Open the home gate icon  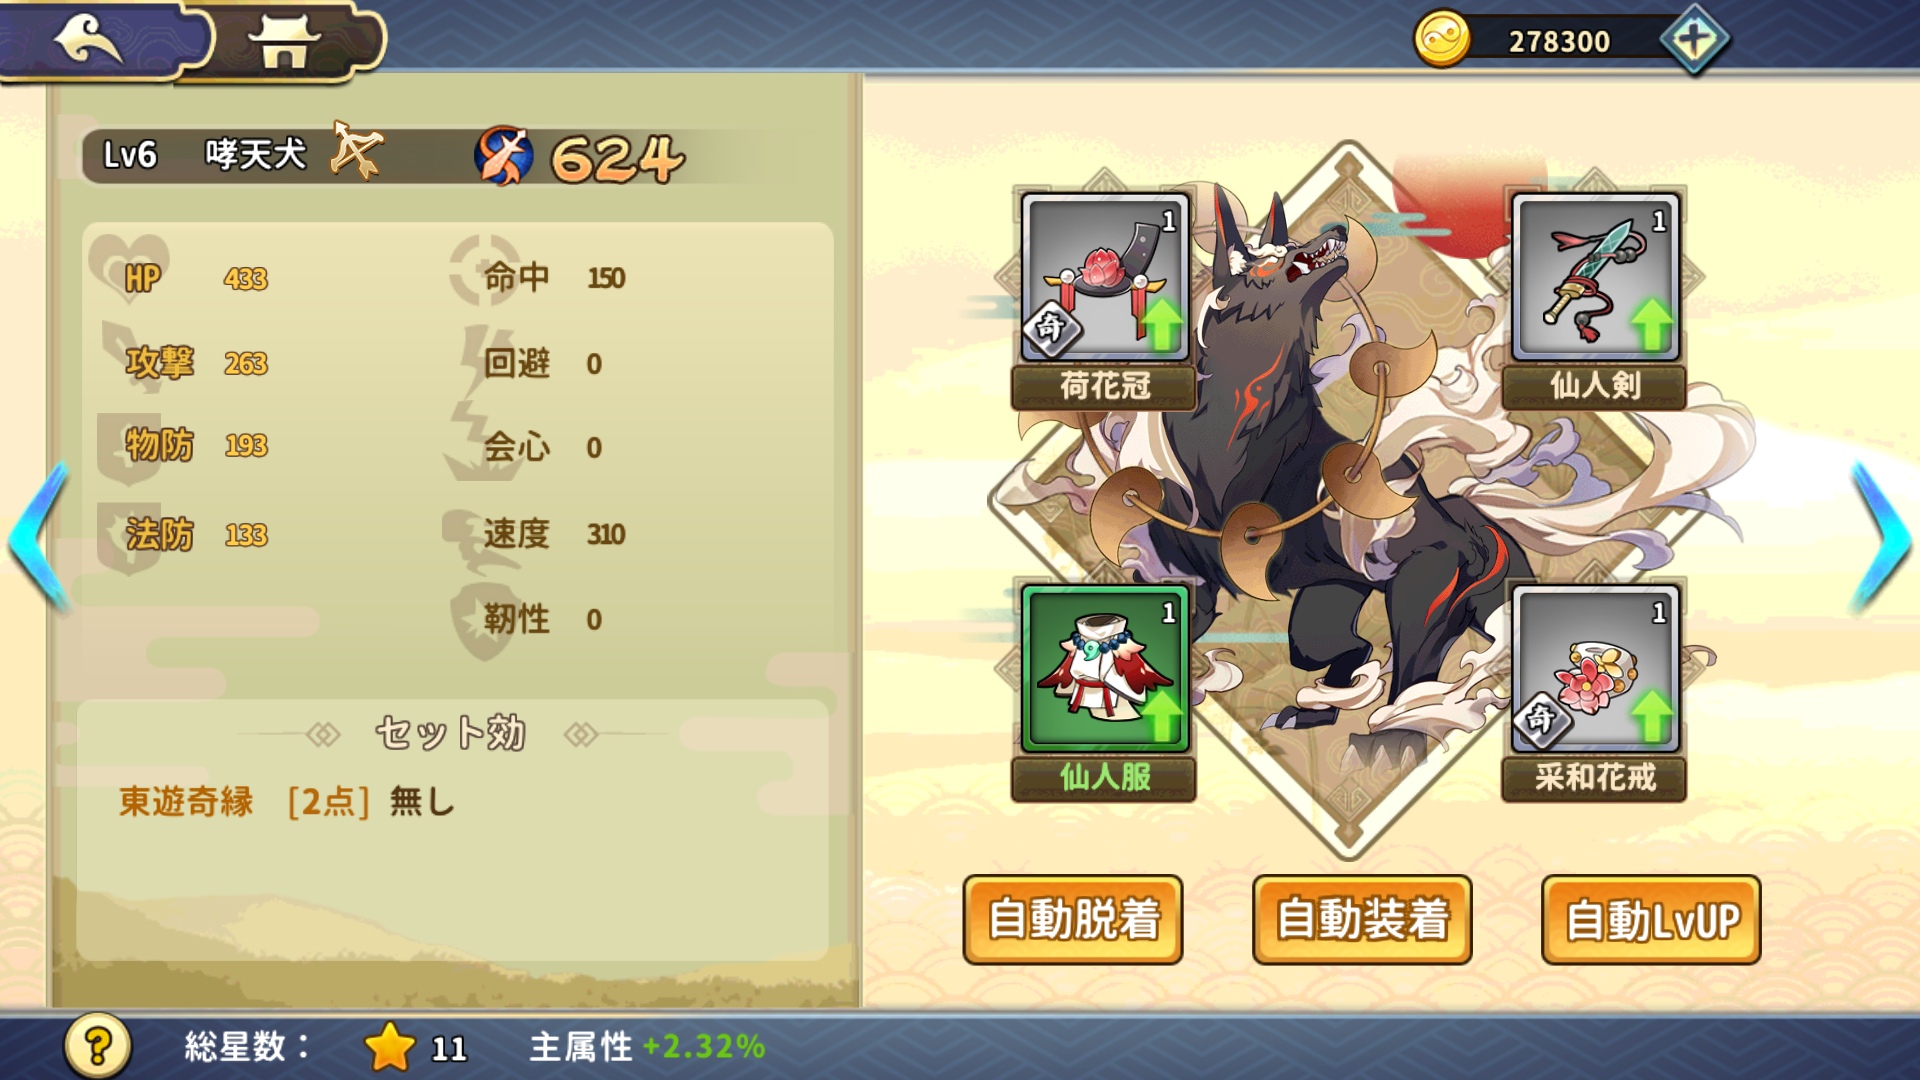[x=284, y=42]
